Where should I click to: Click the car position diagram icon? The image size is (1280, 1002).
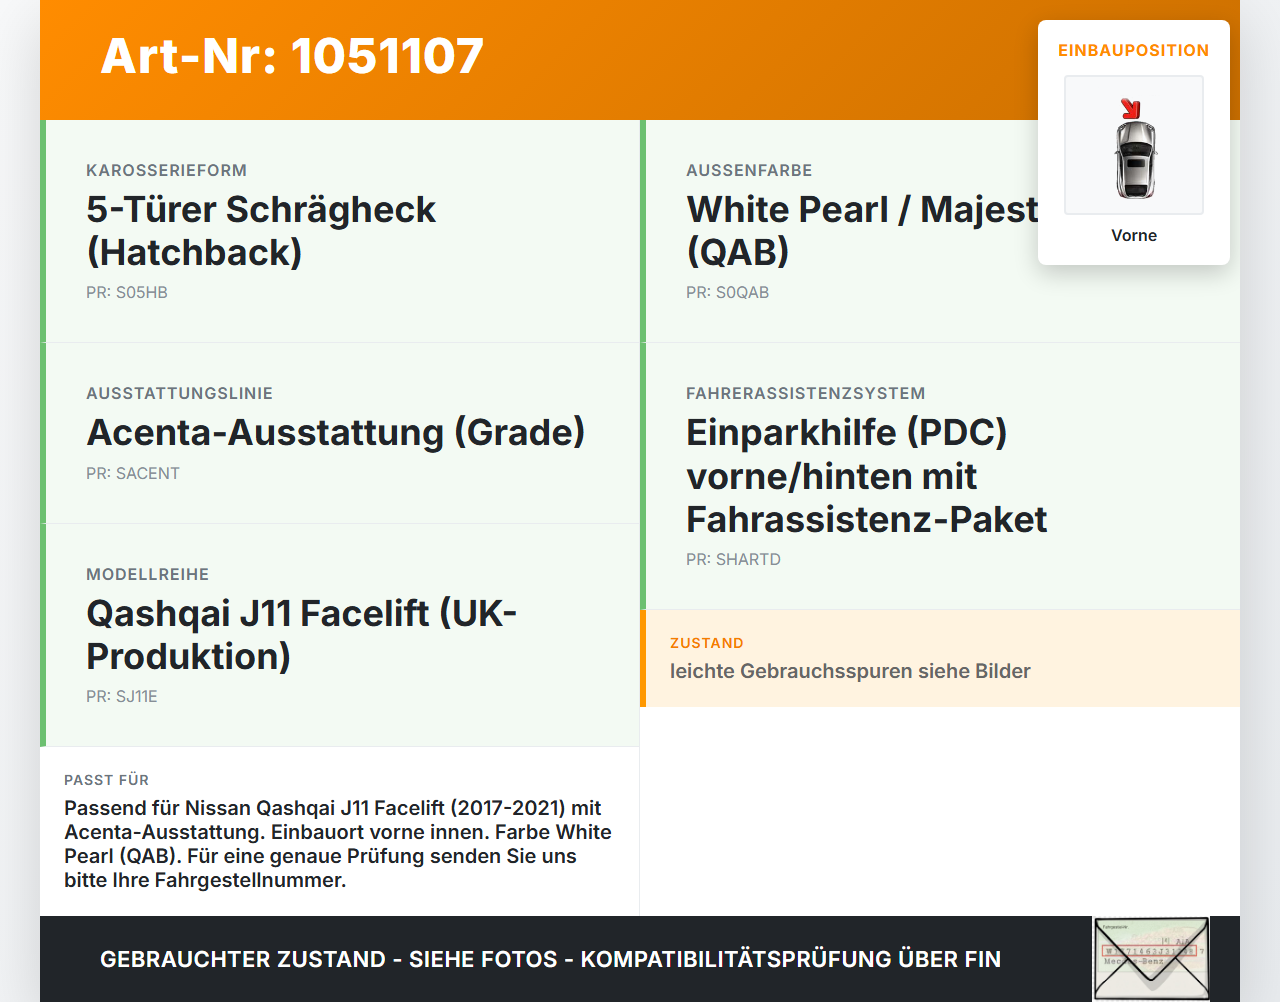[1134, 145]
